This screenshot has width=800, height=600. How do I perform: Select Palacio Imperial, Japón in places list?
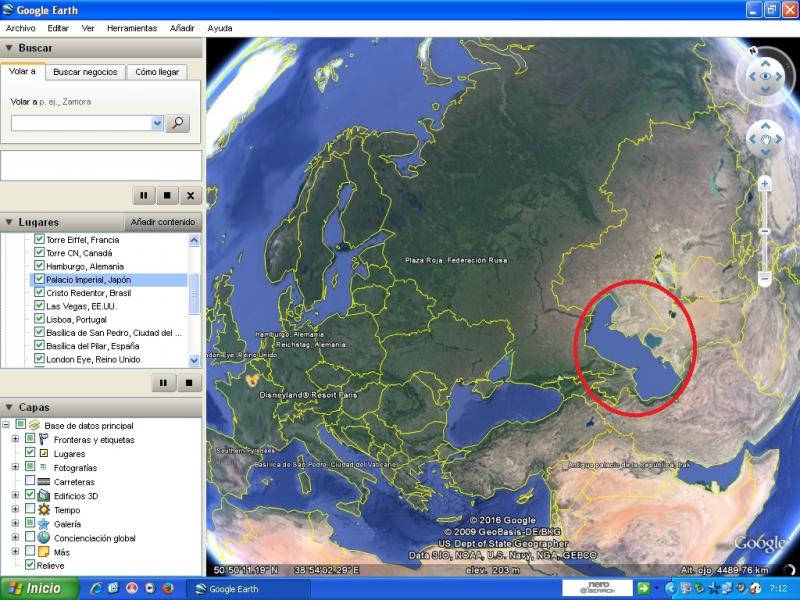(x=88, y=280)
